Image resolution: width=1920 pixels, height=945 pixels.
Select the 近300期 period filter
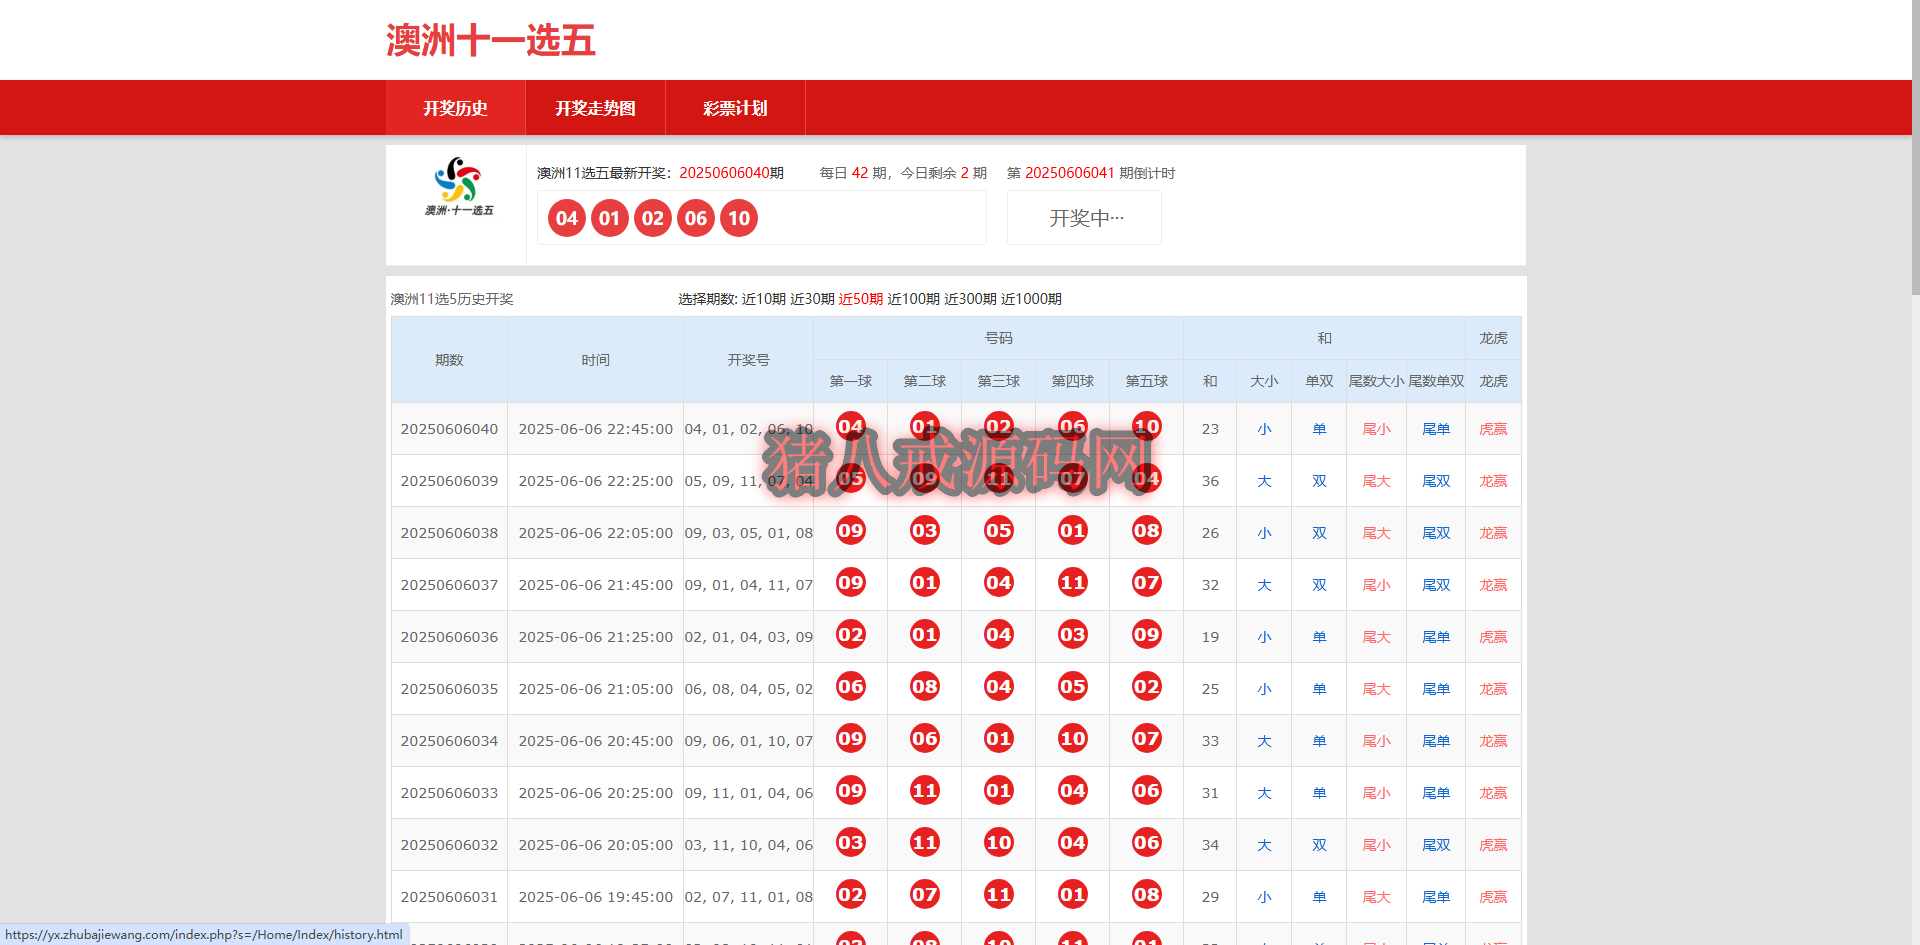[970, 299]
